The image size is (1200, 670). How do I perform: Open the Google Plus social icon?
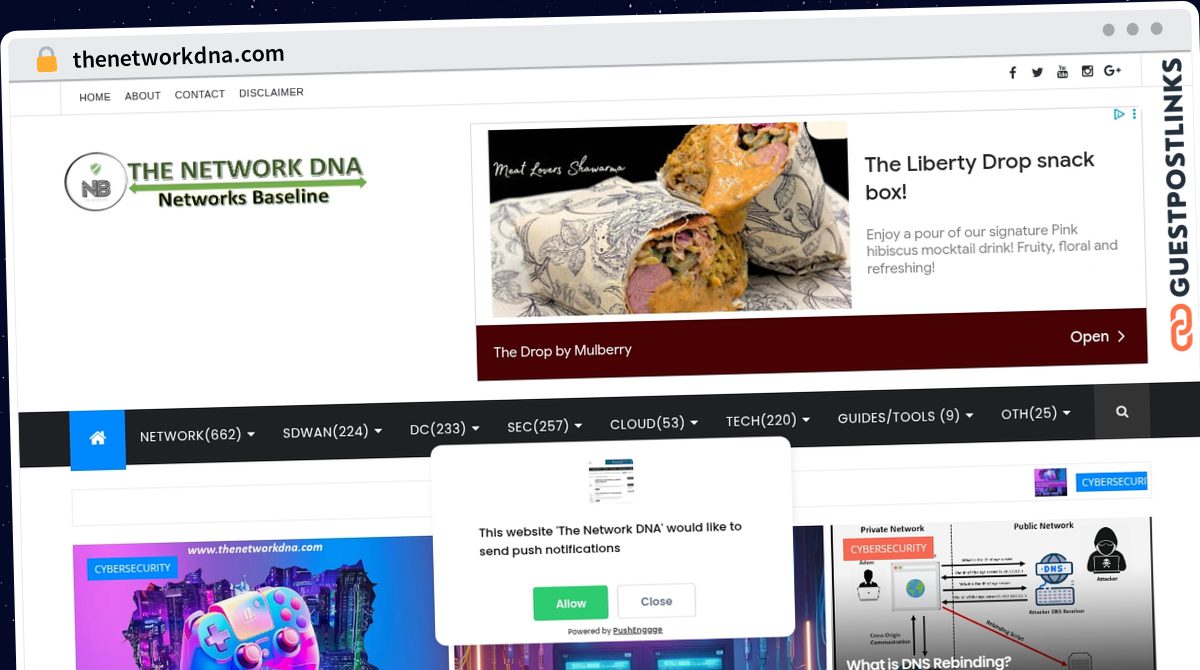click(x=1113, y=70)
